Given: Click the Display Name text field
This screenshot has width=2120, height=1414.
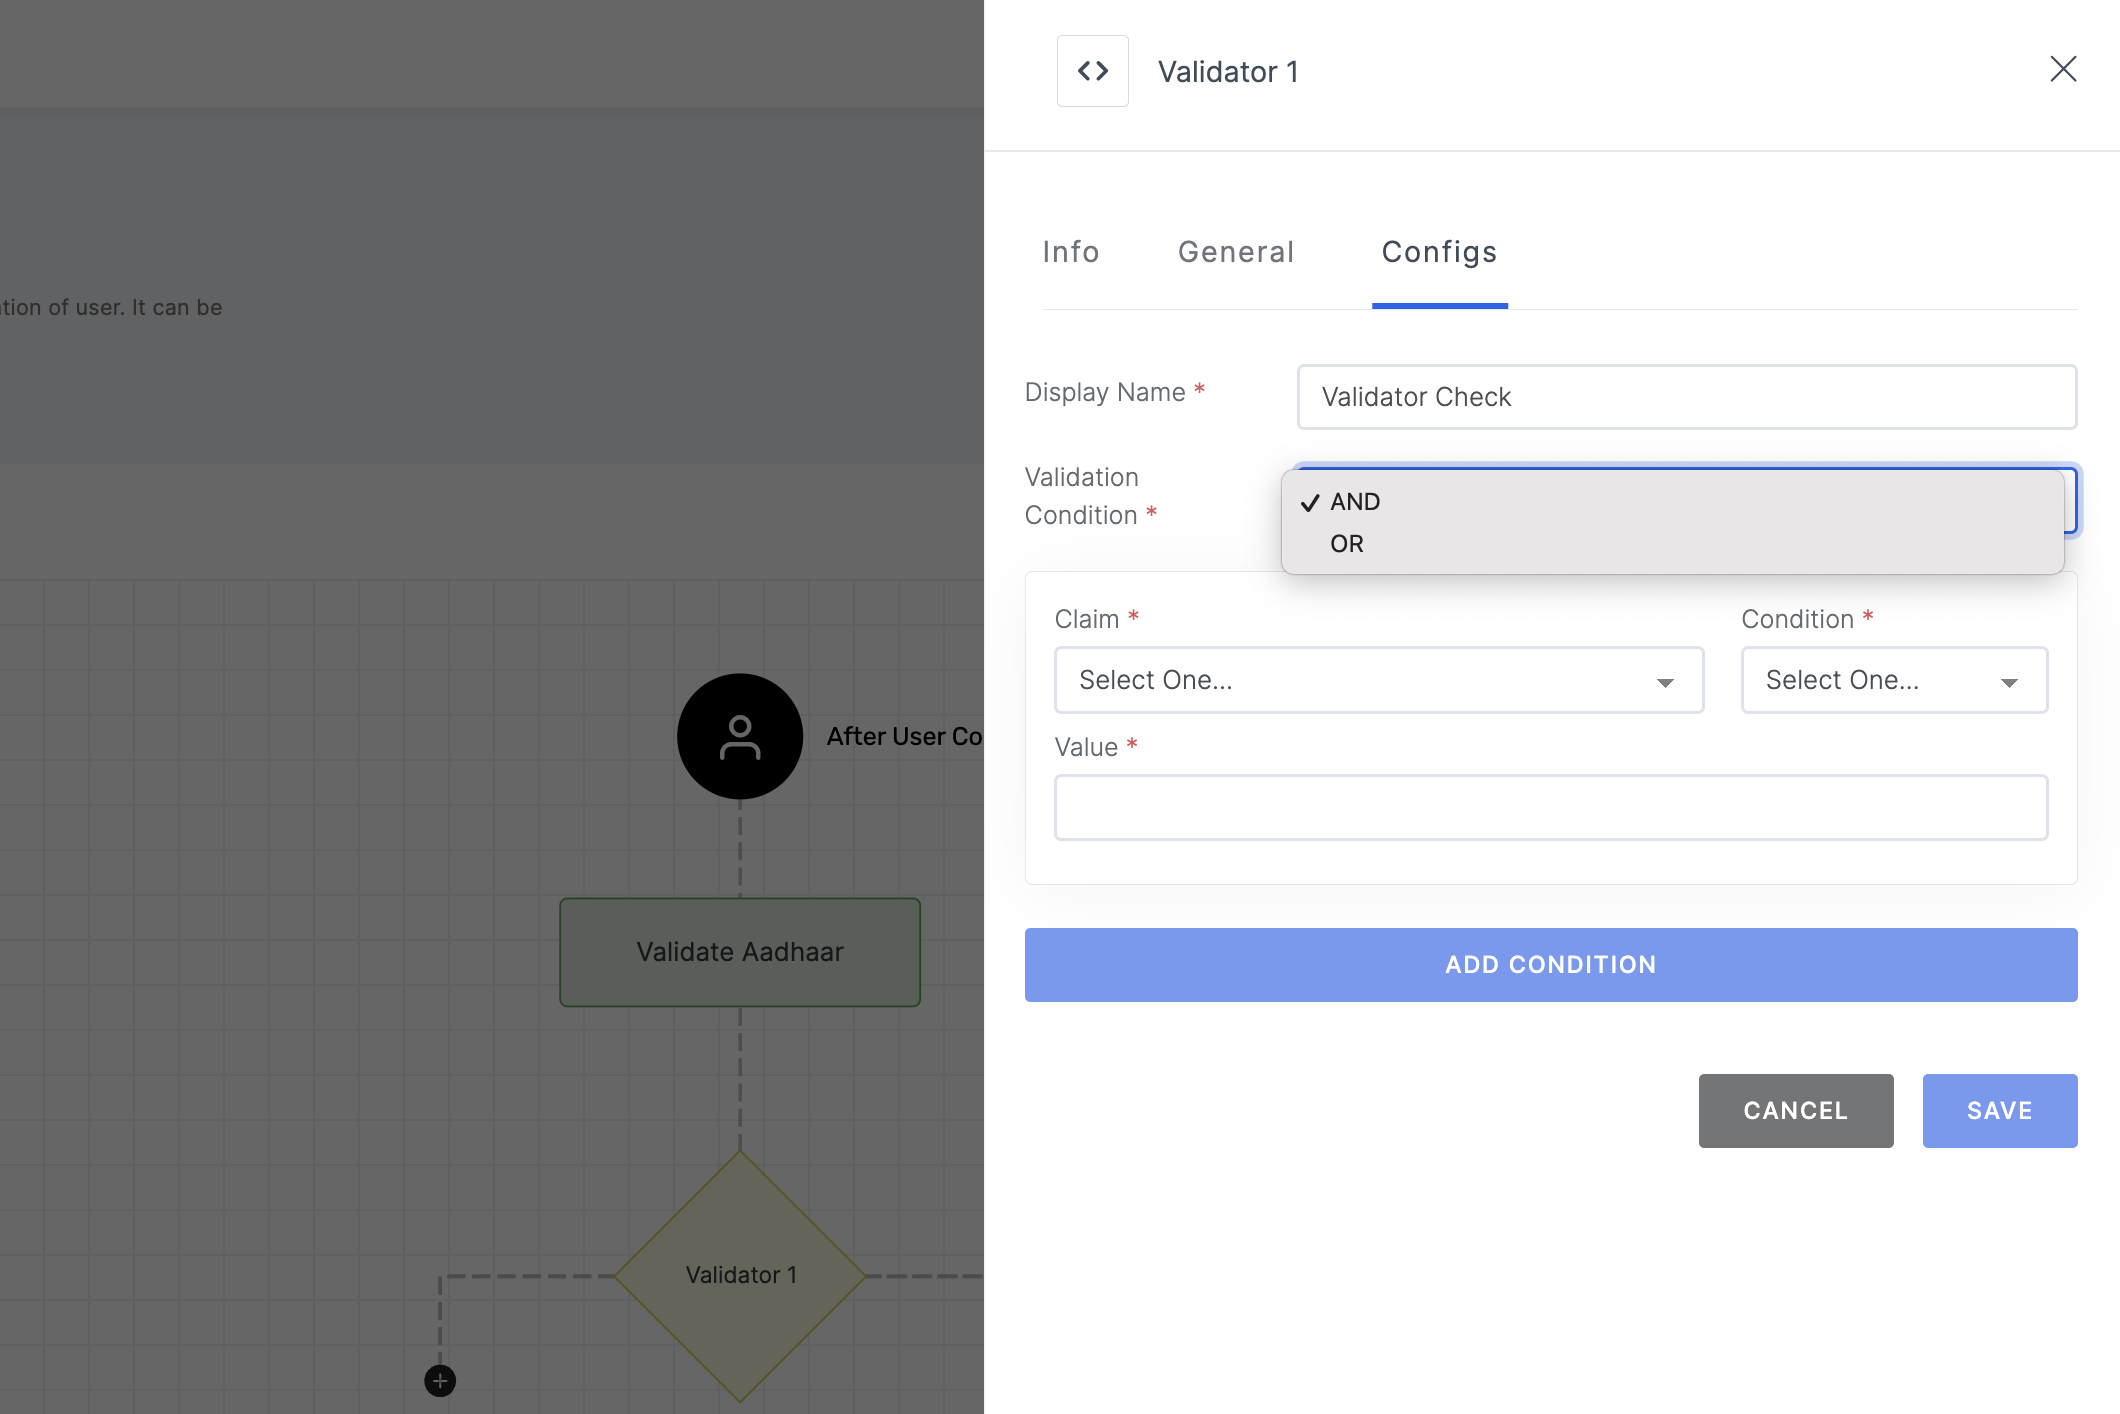Looking at the screenshot, I should click(1686, 396).
